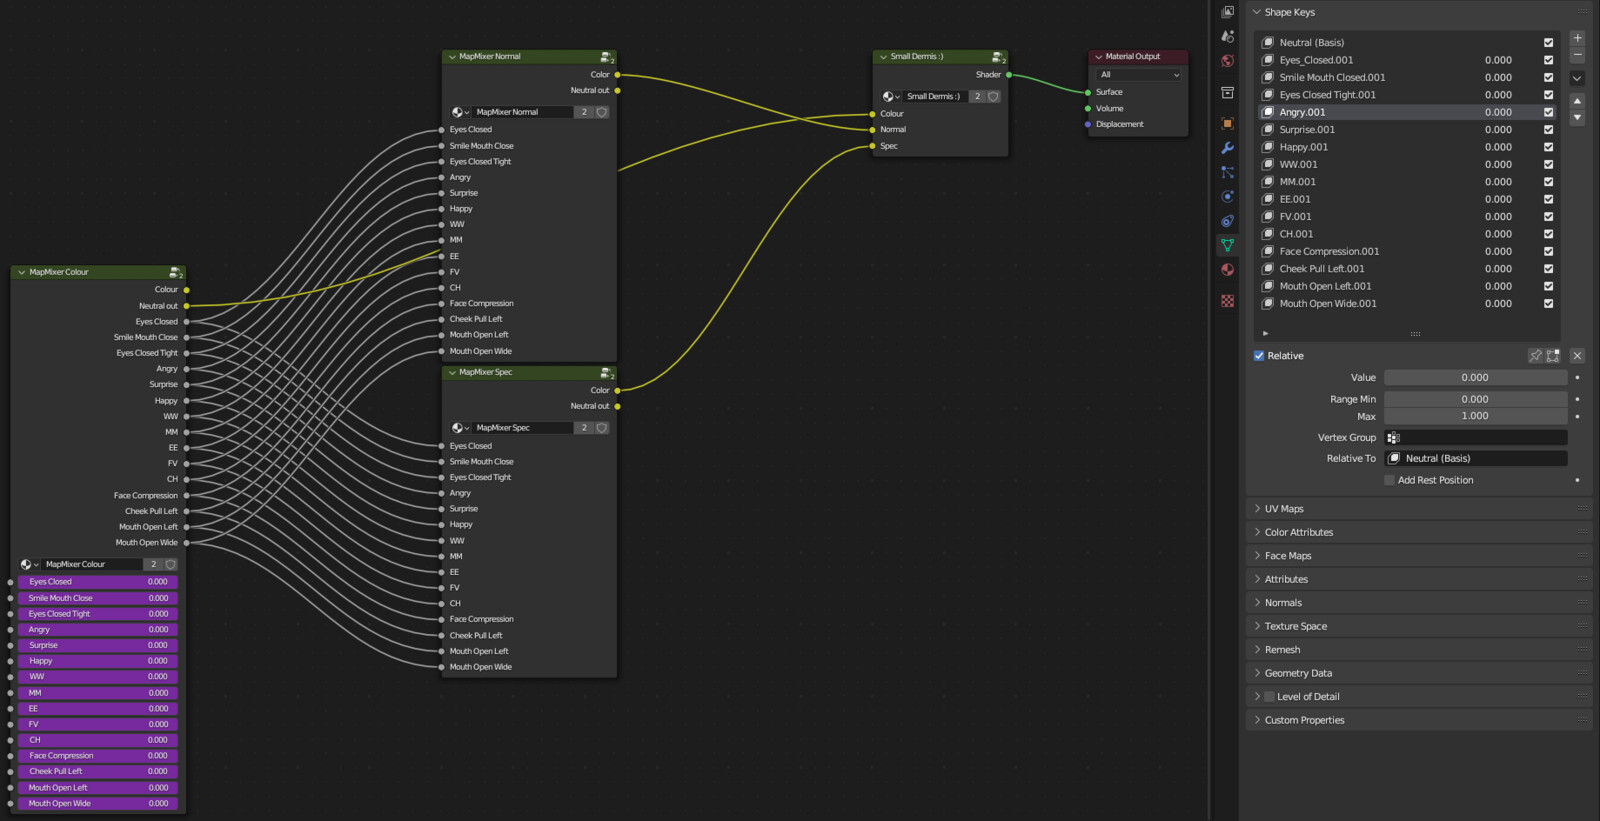1600x821 pixels.
Task: Toggle fake user shield on the MapMixer Normal node
Action: coord(602,112)
